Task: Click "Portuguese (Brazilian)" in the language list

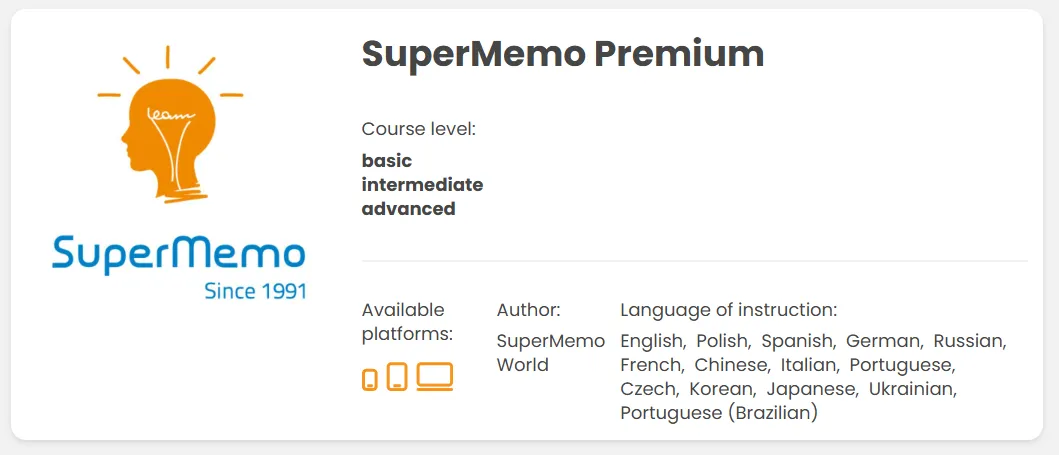Action: point(719,412)
